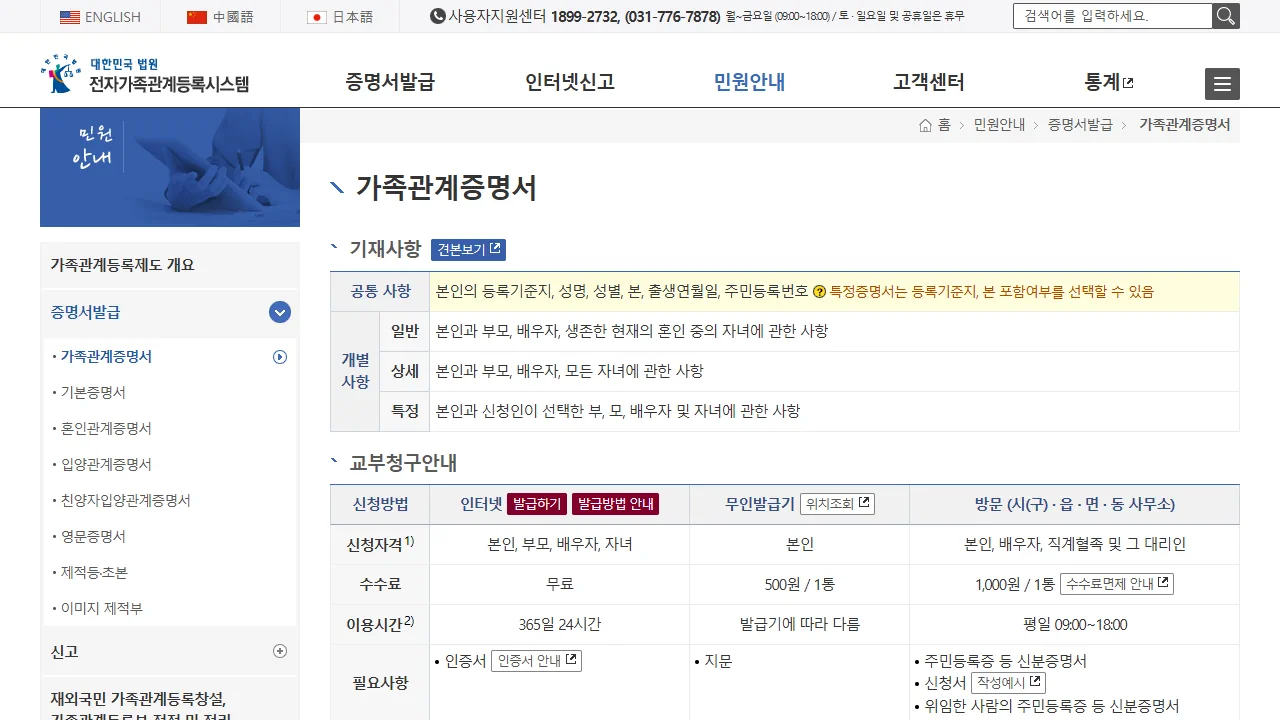Select 기본증명서 in sidebar

tap(93, 392)
